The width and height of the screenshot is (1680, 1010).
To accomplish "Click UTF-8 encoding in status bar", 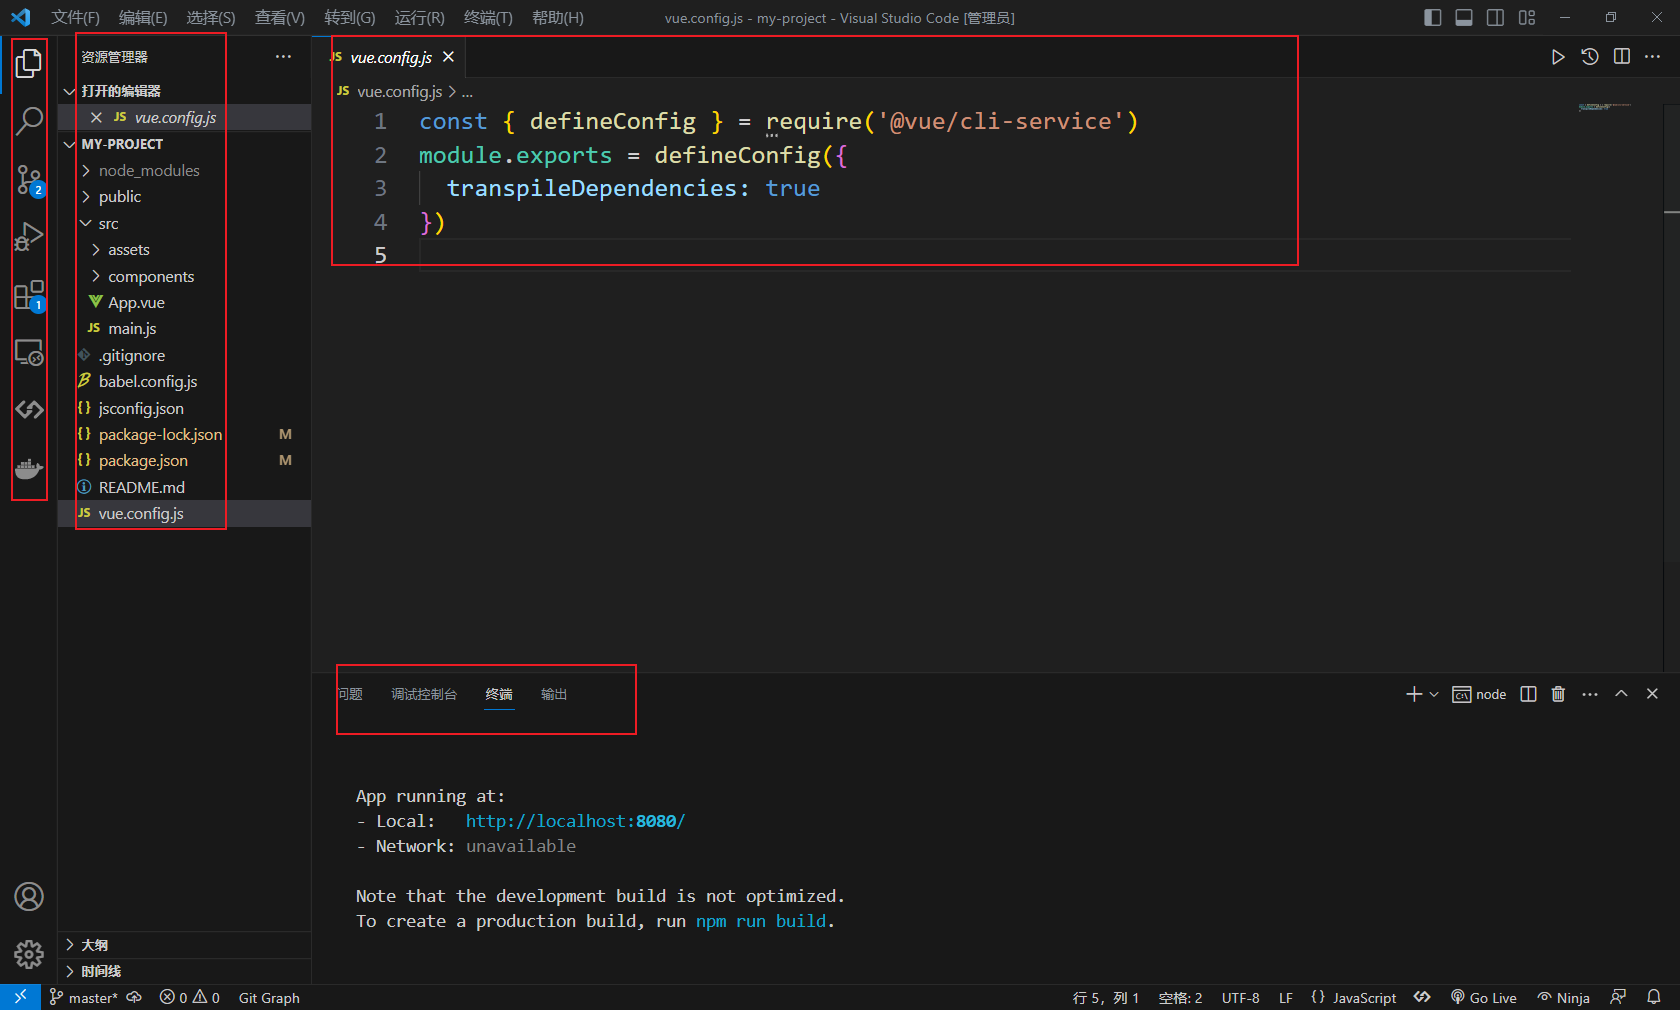I will pos(1240,997).
